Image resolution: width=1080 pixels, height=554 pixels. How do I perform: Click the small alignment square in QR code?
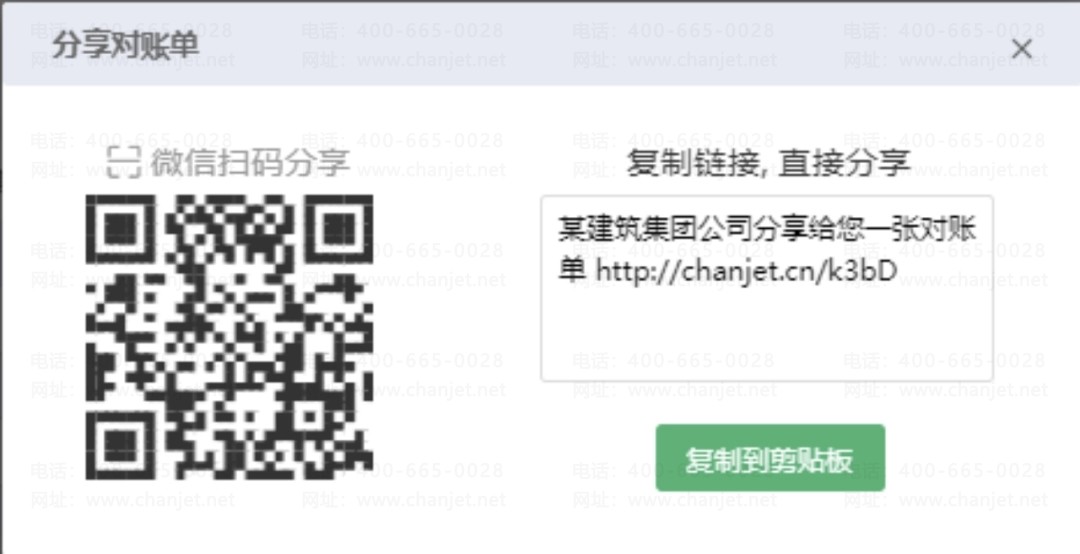[309, 416]
